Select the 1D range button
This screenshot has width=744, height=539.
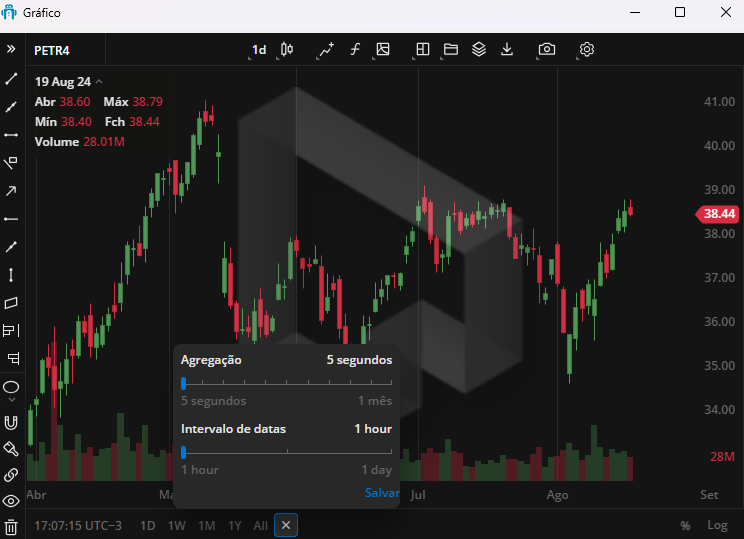tap(148, 526)
